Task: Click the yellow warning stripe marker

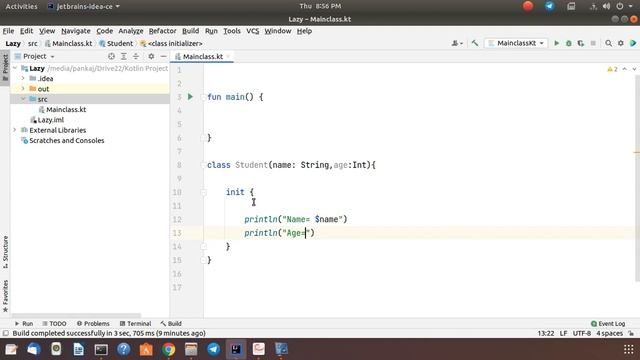Action: (637, 153)
